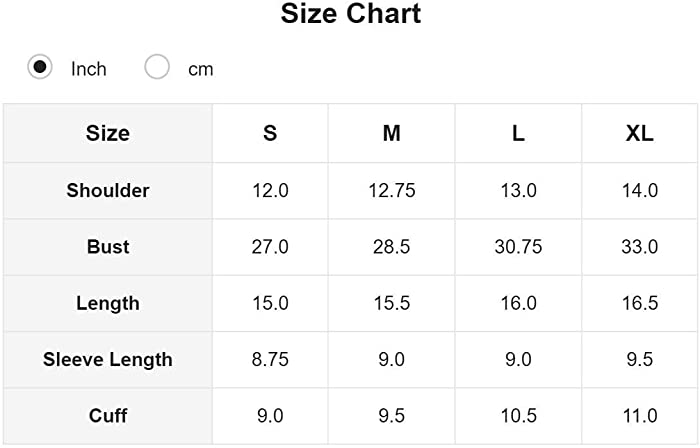Select the Bust row label

108,247
